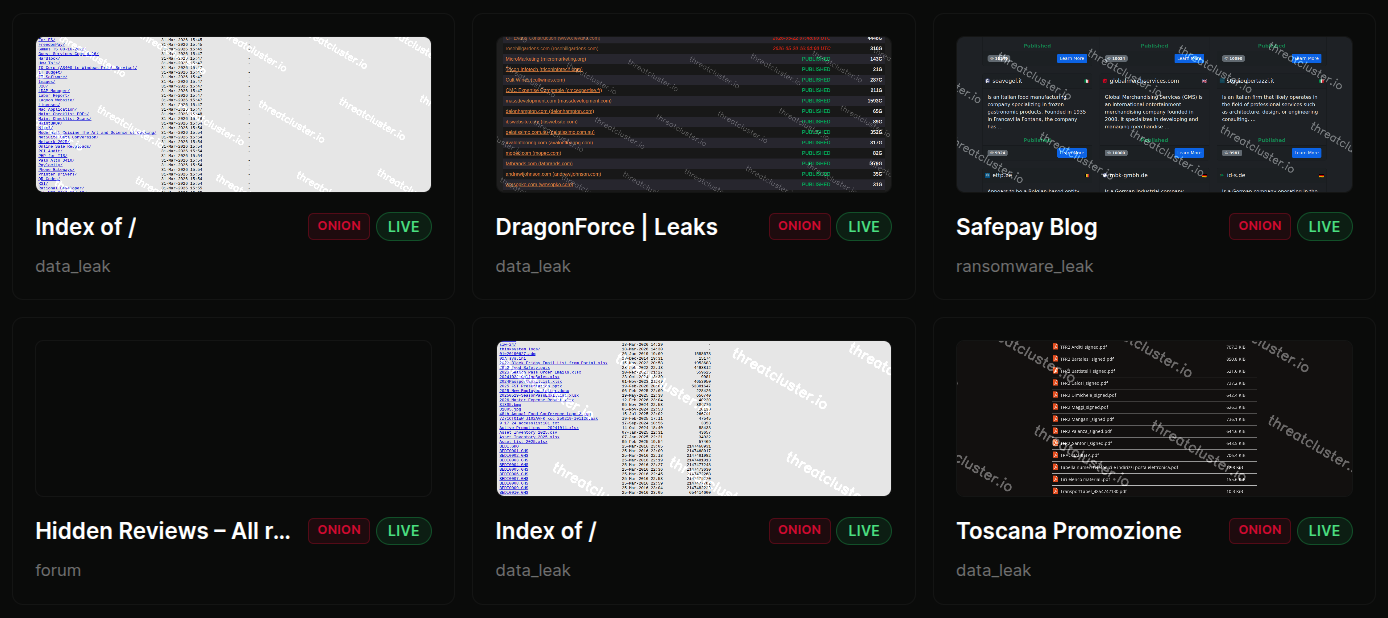Open the Index of / title beside Toscana Promozione

coord(546,531)
